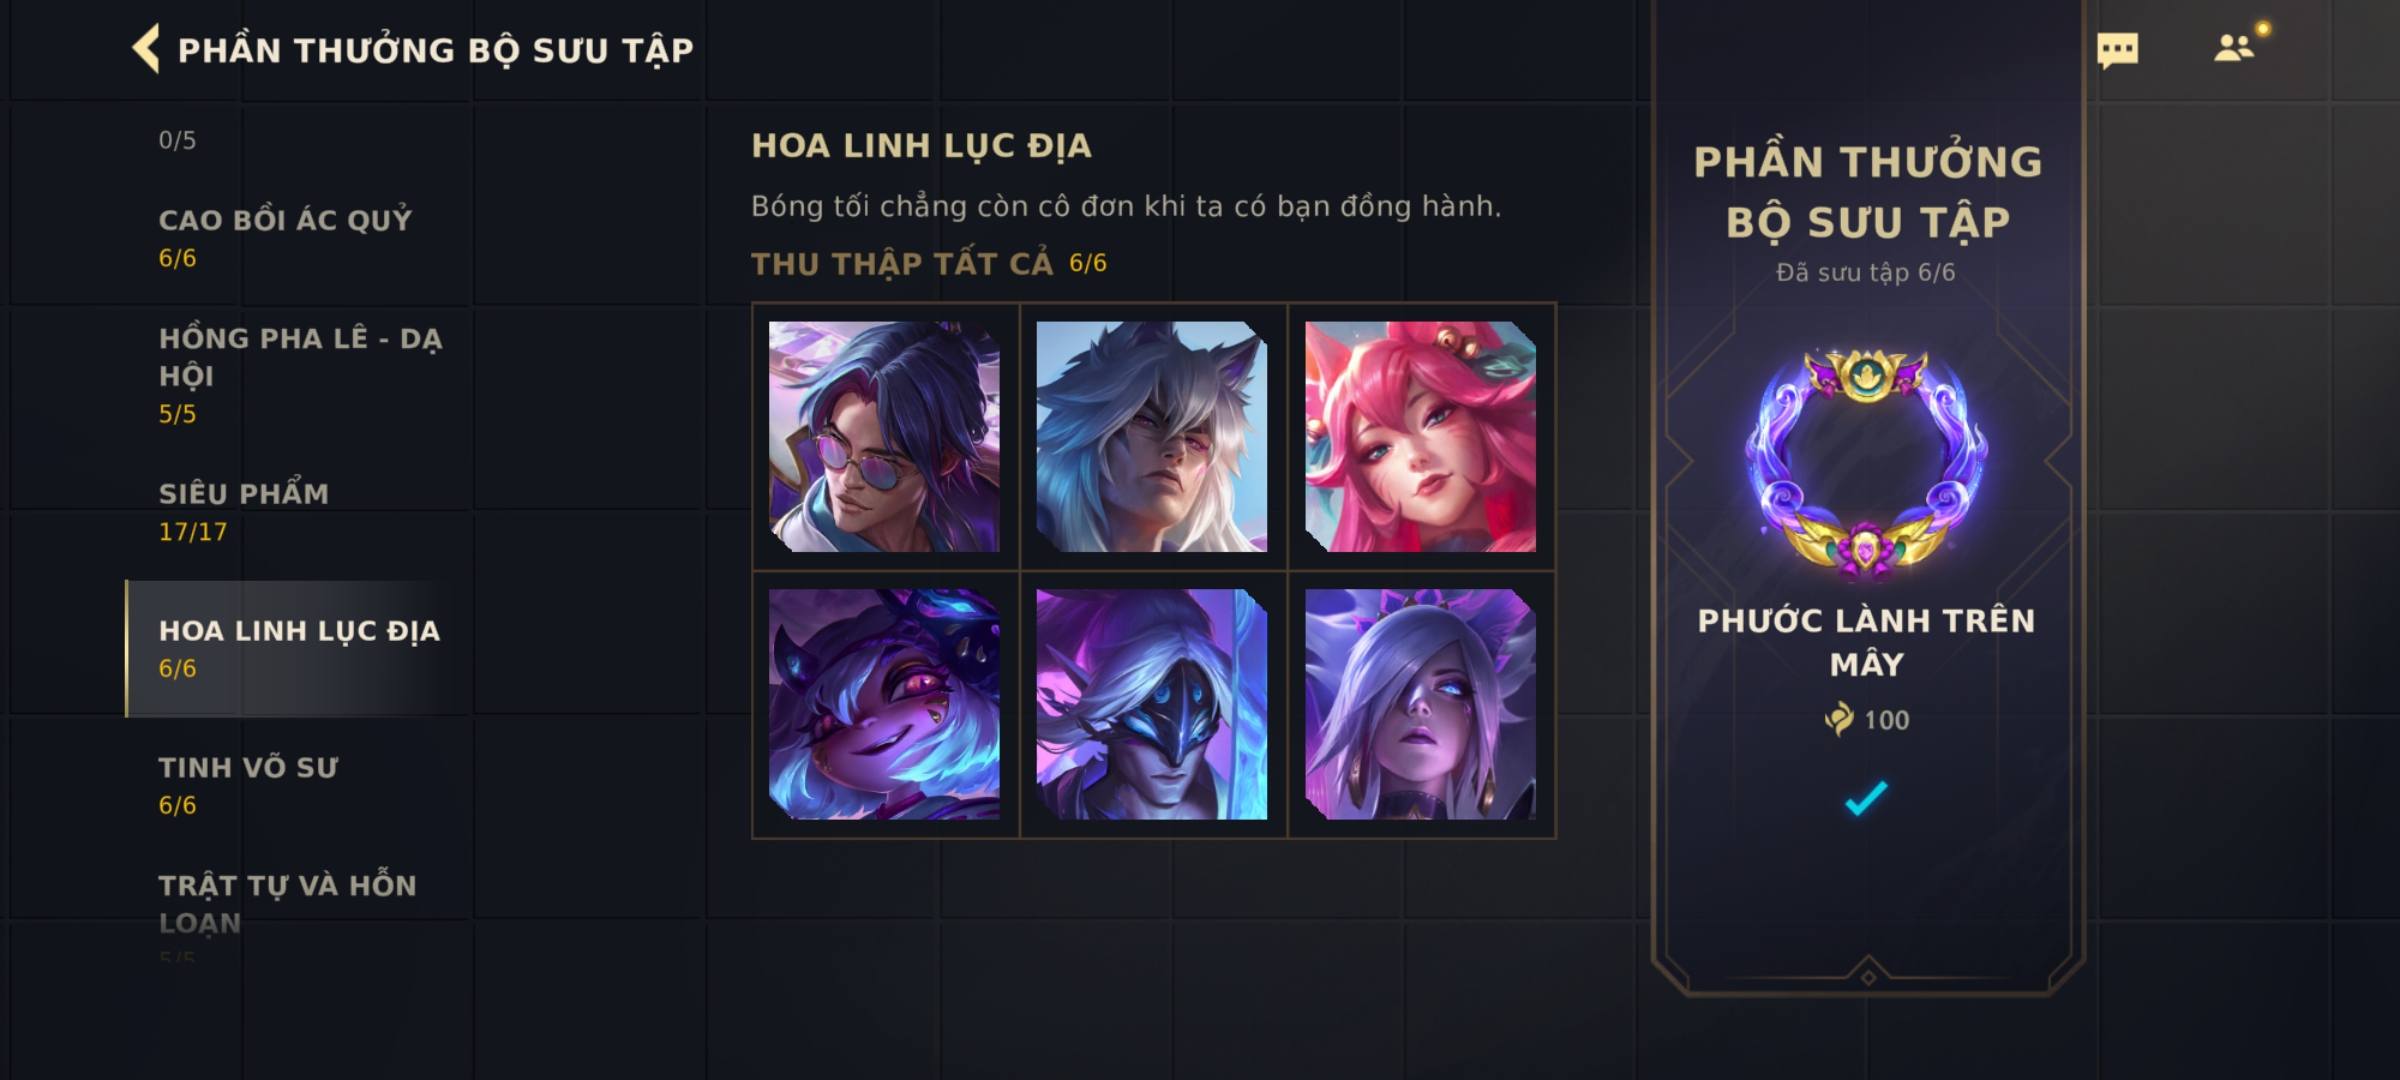Image resolution: width=2400 pixels, height=1080 pixels.
Task: Select the Tinh Võ Sư collection
Action: (x=298, y=786)
